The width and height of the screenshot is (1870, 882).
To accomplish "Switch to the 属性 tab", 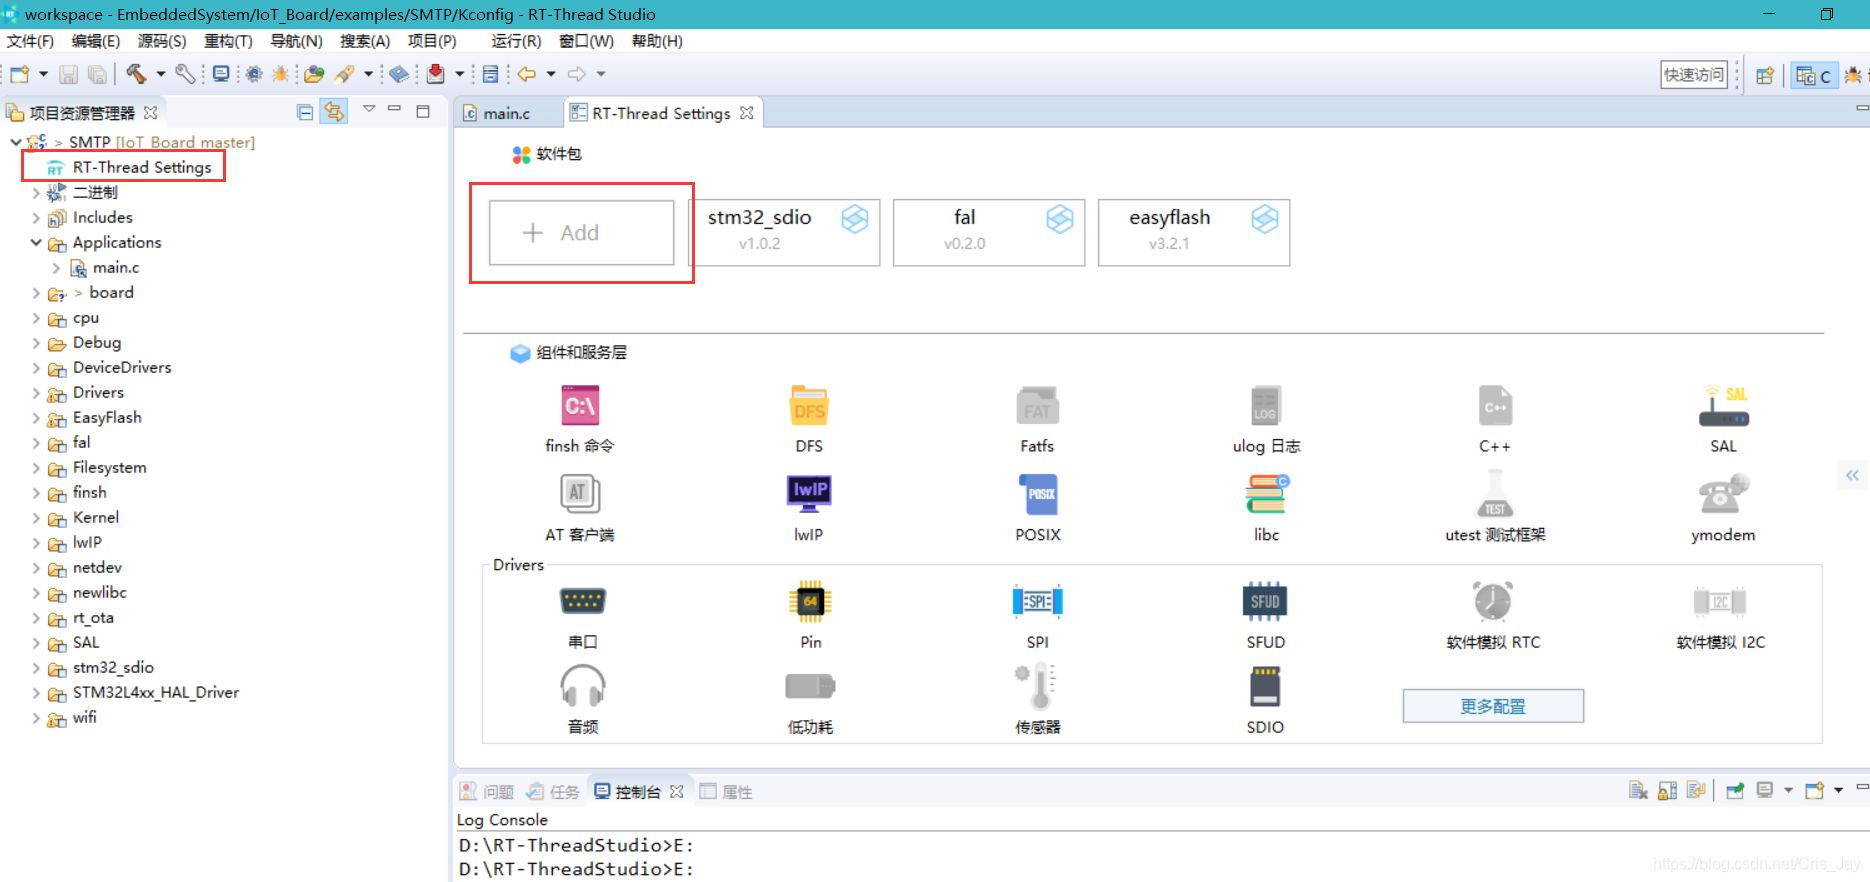I will pyautogui.click(x=726, y=791).
